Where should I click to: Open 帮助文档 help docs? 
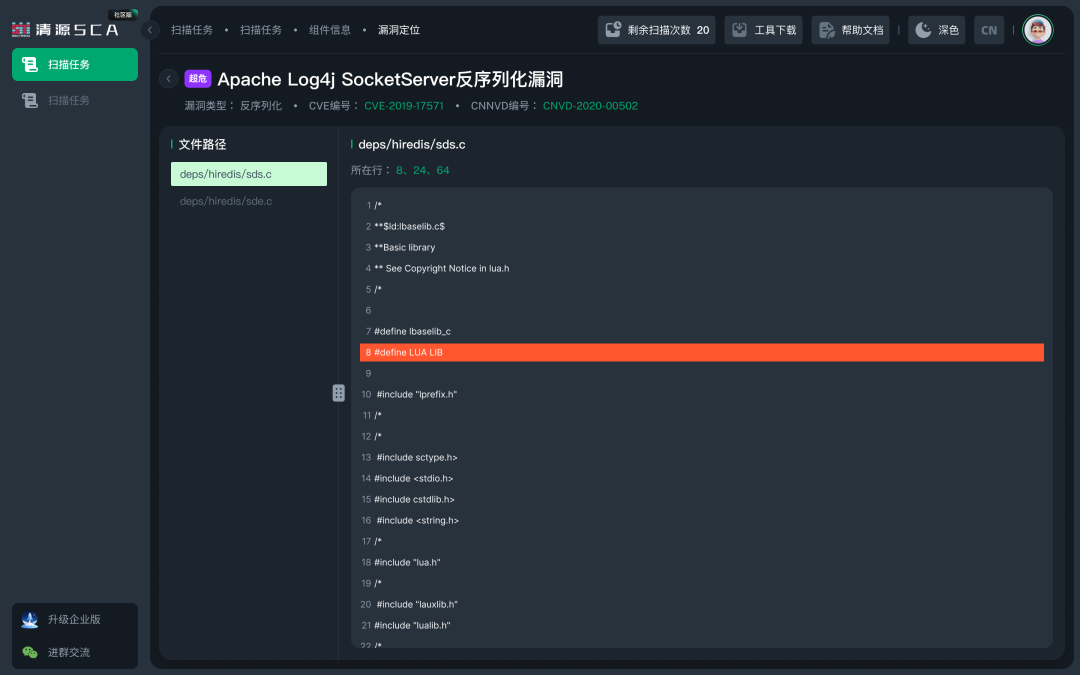[x=851, y=30]
